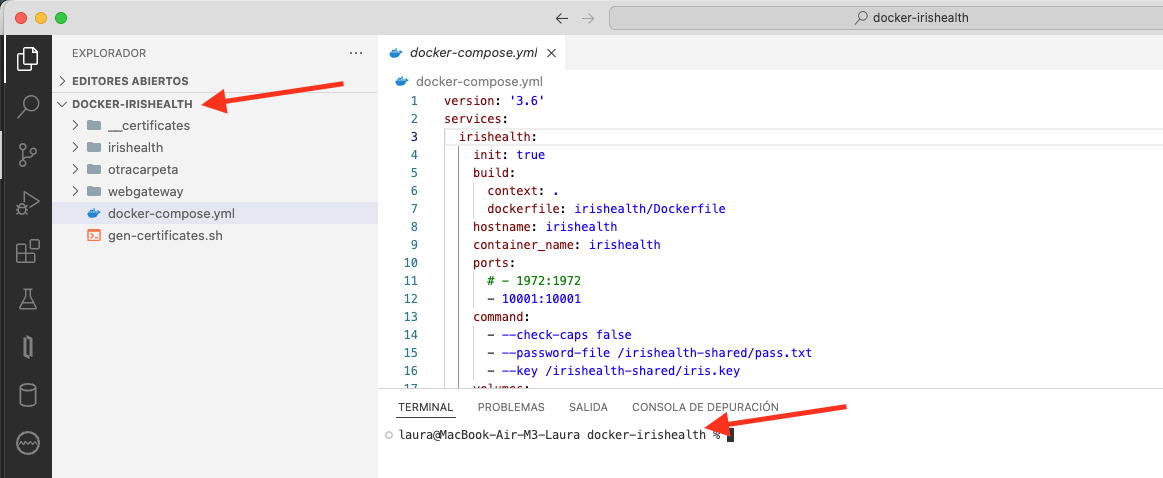This screenshot has width=1163, height=478.
Task: Click the database icon in activity bar
Action: (27, 395)
